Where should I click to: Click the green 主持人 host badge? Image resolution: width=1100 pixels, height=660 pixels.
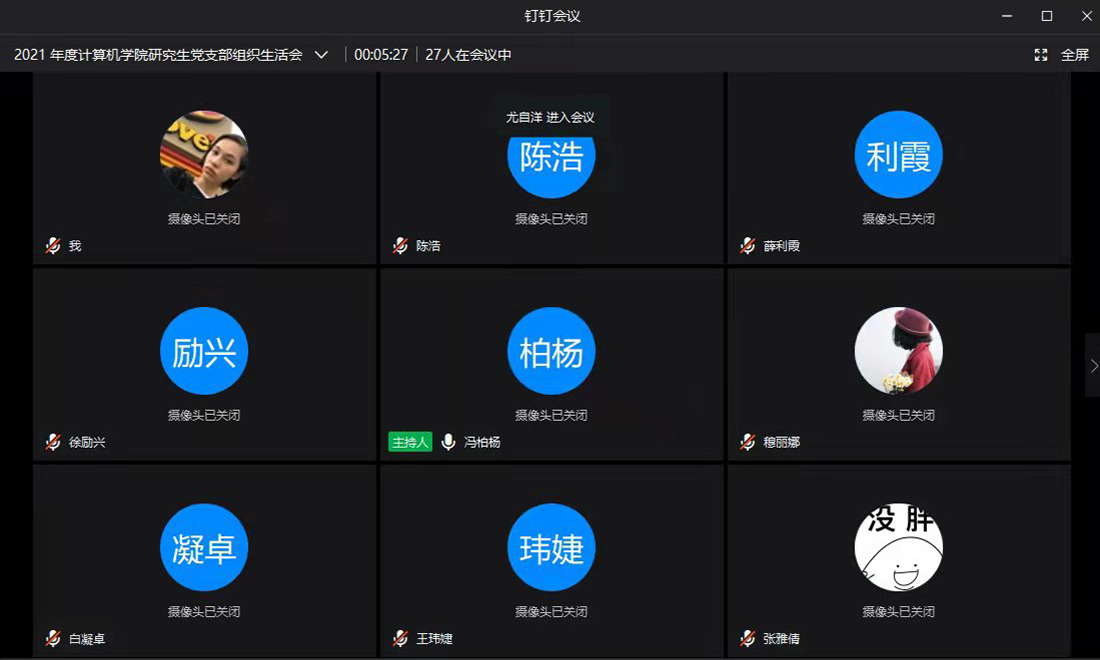410,442
